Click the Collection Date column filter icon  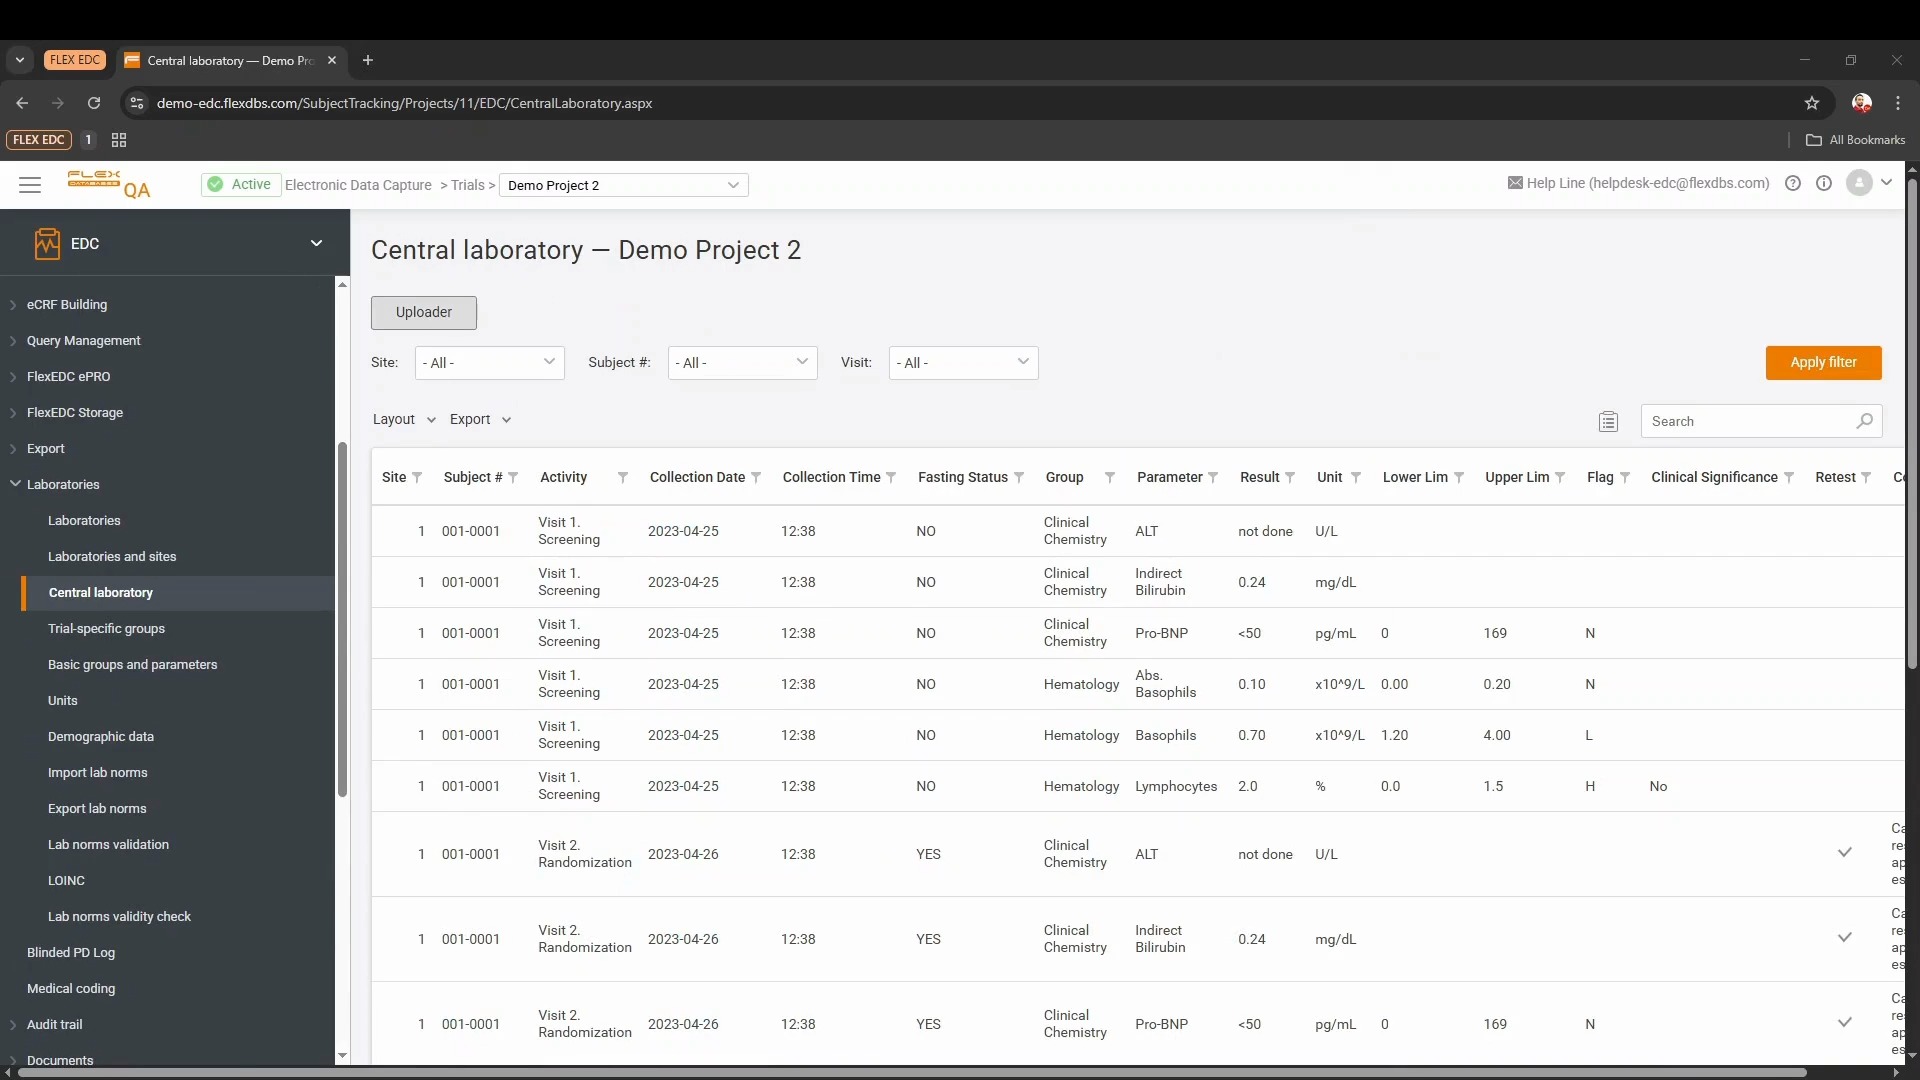(756, 478)
